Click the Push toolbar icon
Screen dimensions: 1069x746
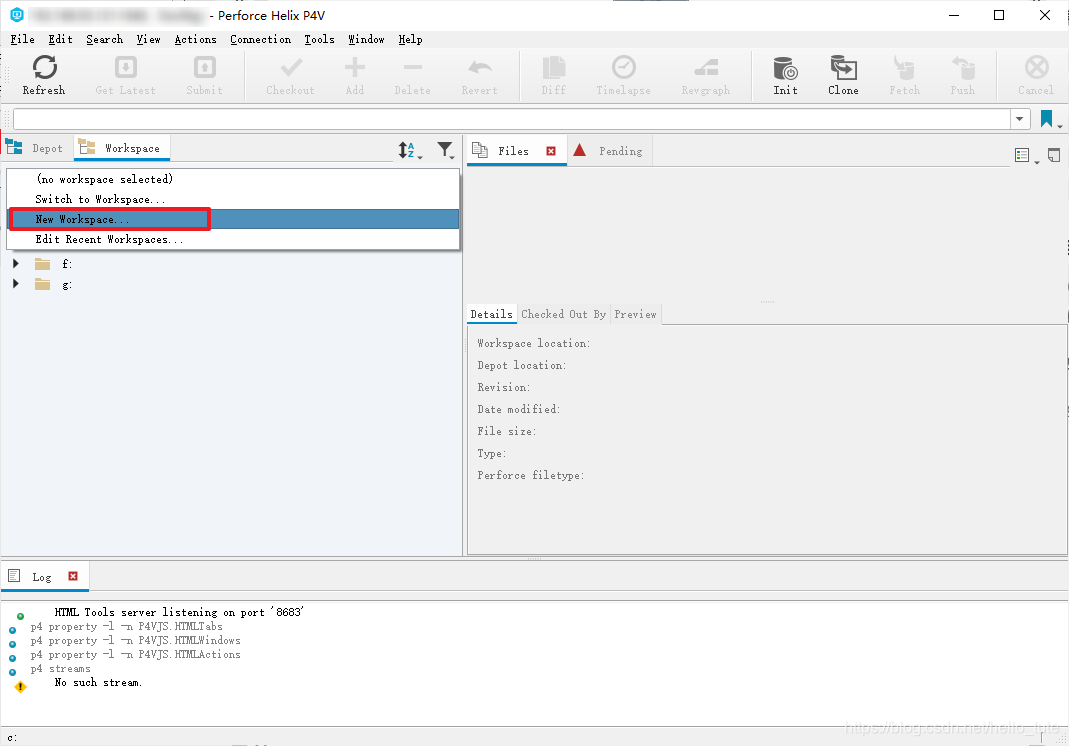click(x=963, y=68)
